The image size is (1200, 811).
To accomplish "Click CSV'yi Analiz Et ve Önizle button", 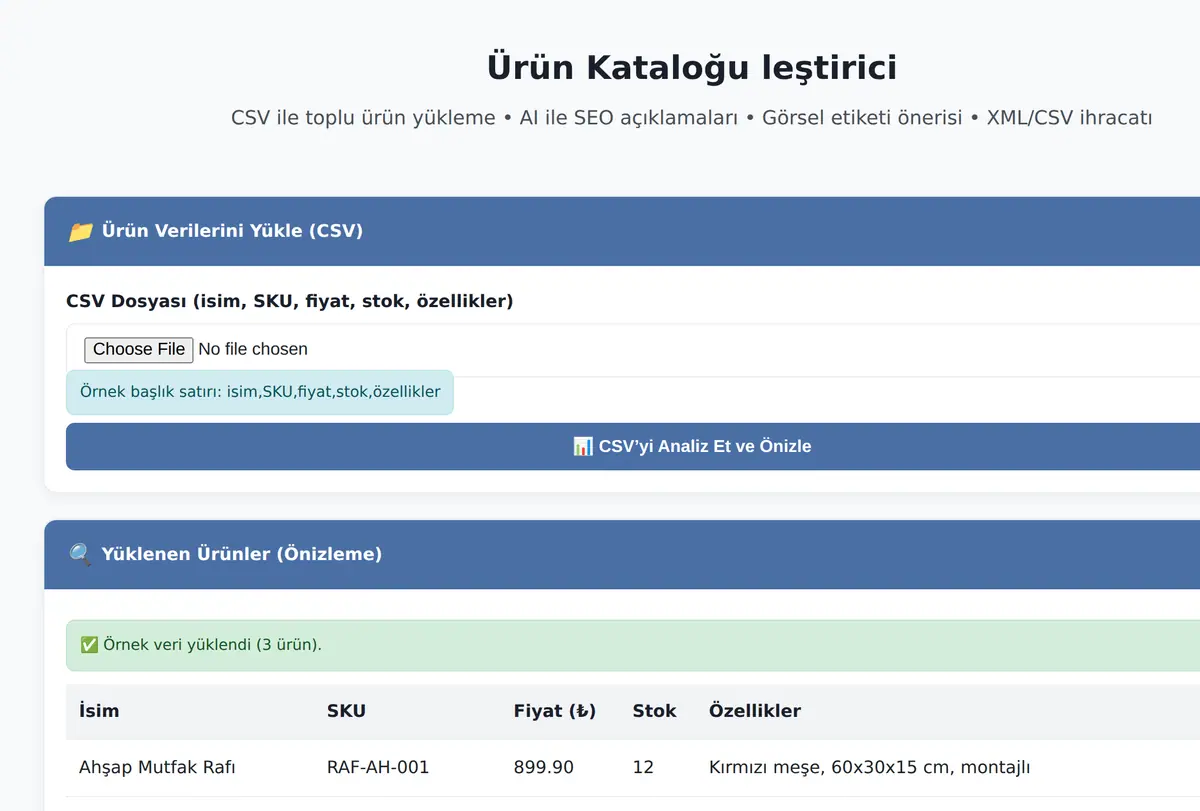I will pyautogui.click(x=692, y=446).
